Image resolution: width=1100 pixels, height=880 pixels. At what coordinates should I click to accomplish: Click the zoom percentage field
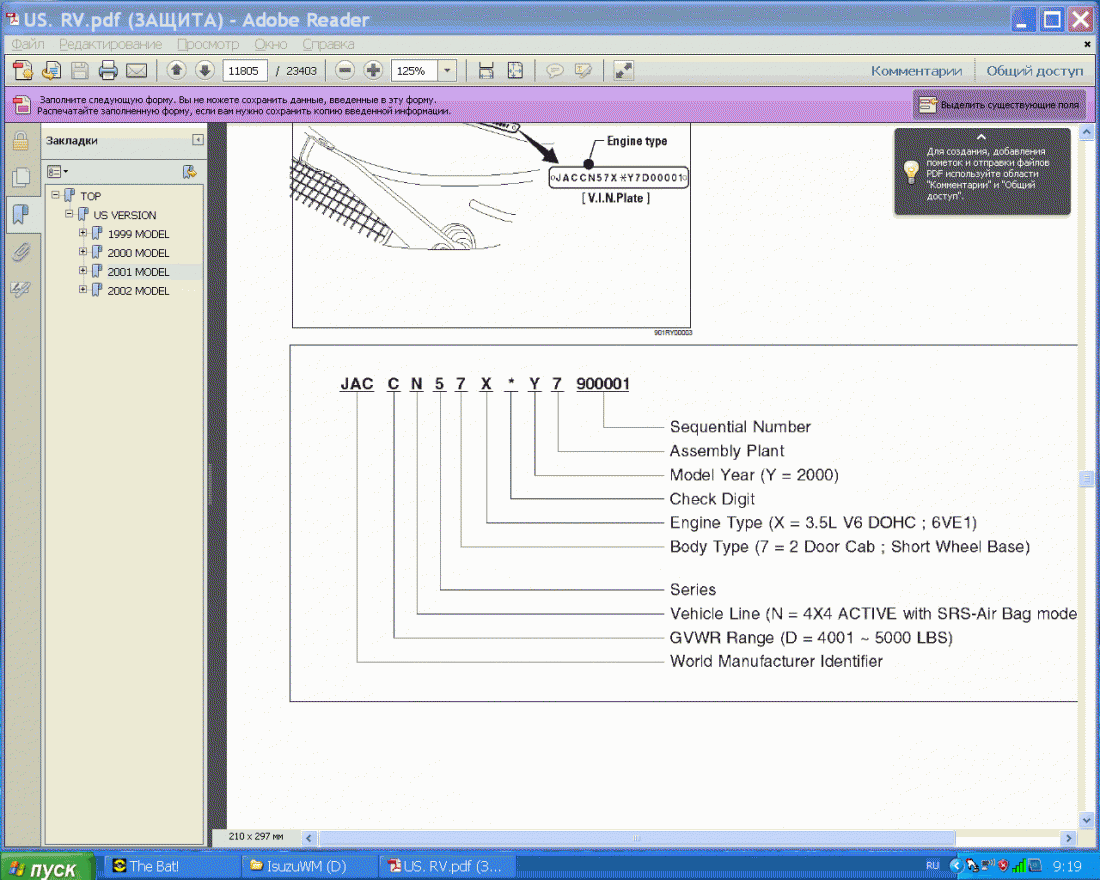click(415, 70)
